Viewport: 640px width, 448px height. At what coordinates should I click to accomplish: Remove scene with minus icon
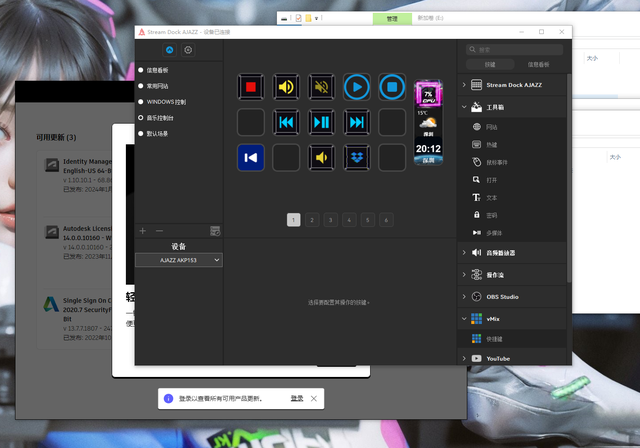click(x=160, y=231)
